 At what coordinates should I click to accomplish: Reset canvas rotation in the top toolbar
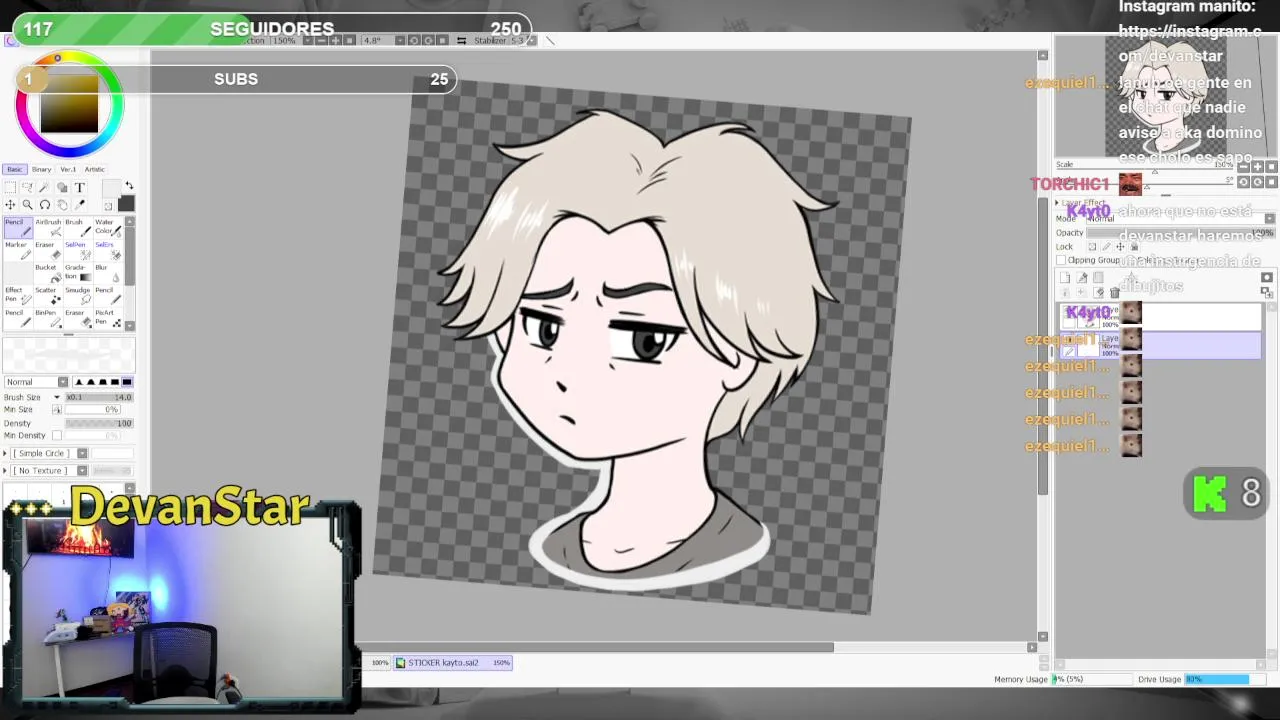[442, 40]
